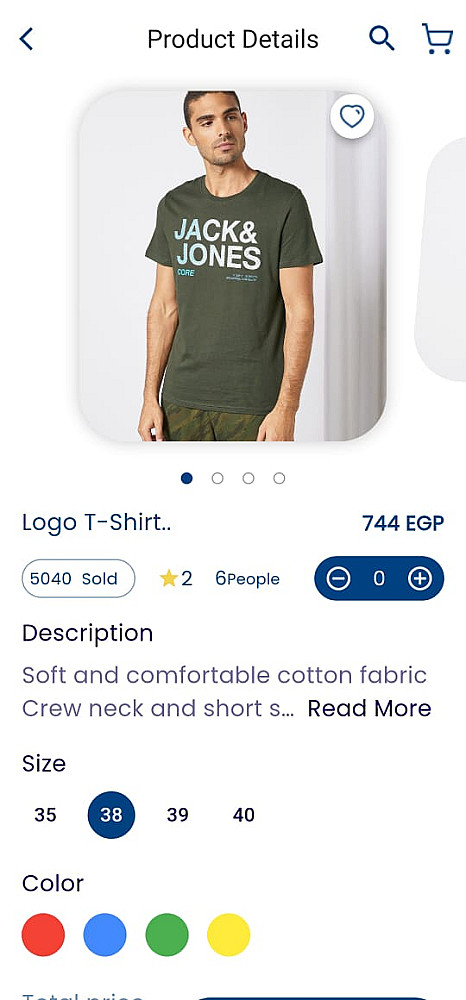Tap the star rating icon
The height and width of the screenshot is (1000, 466).
coord(168,578)
